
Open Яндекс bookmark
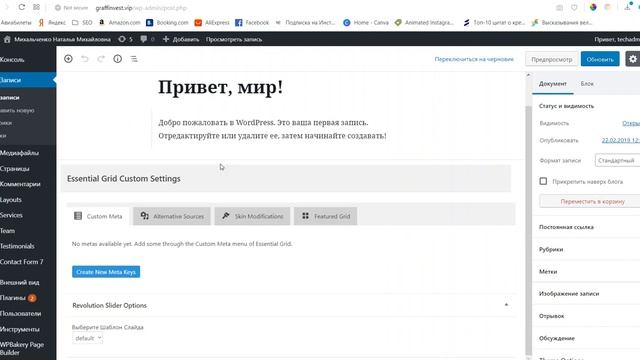(x=52, y=22)
